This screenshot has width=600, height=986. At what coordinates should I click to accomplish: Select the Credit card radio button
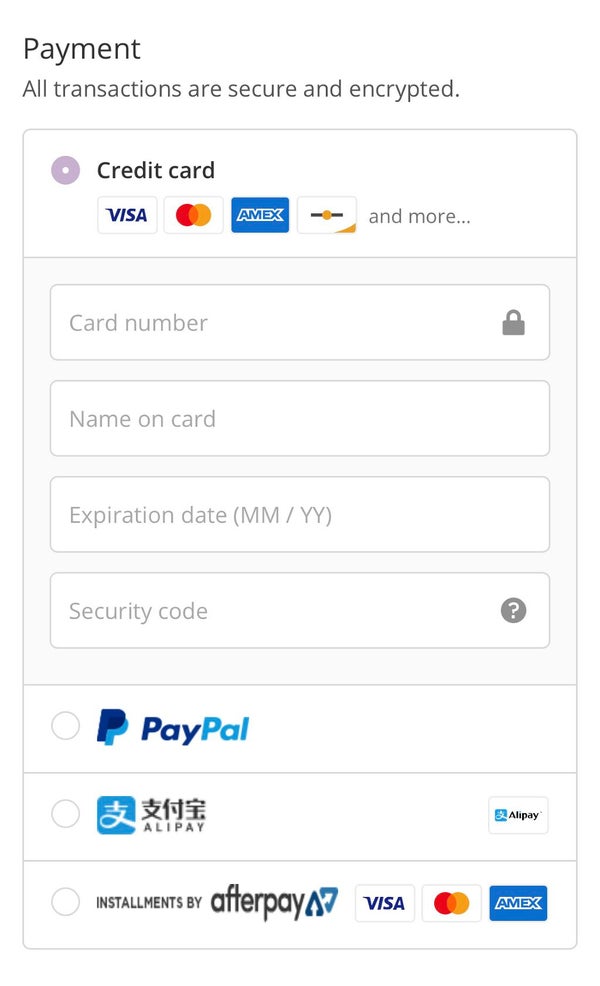(65, 171)
